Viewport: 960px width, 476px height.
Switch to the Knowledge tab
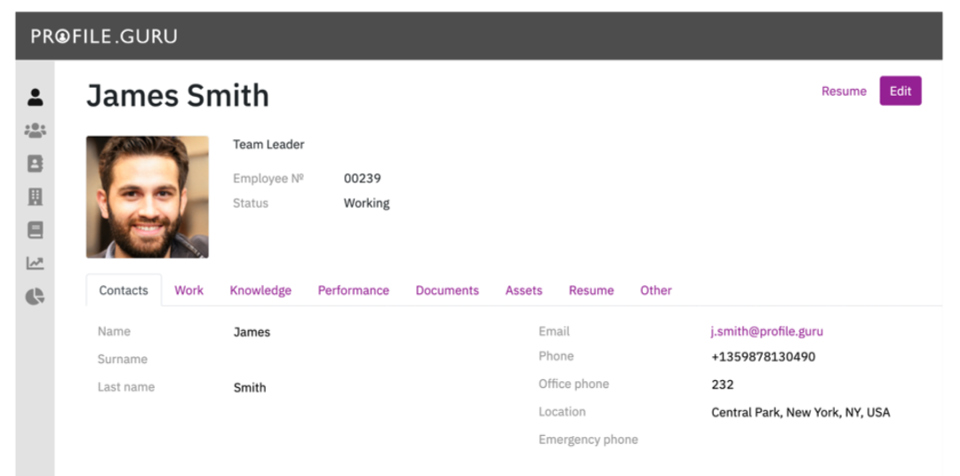point(260,290)
